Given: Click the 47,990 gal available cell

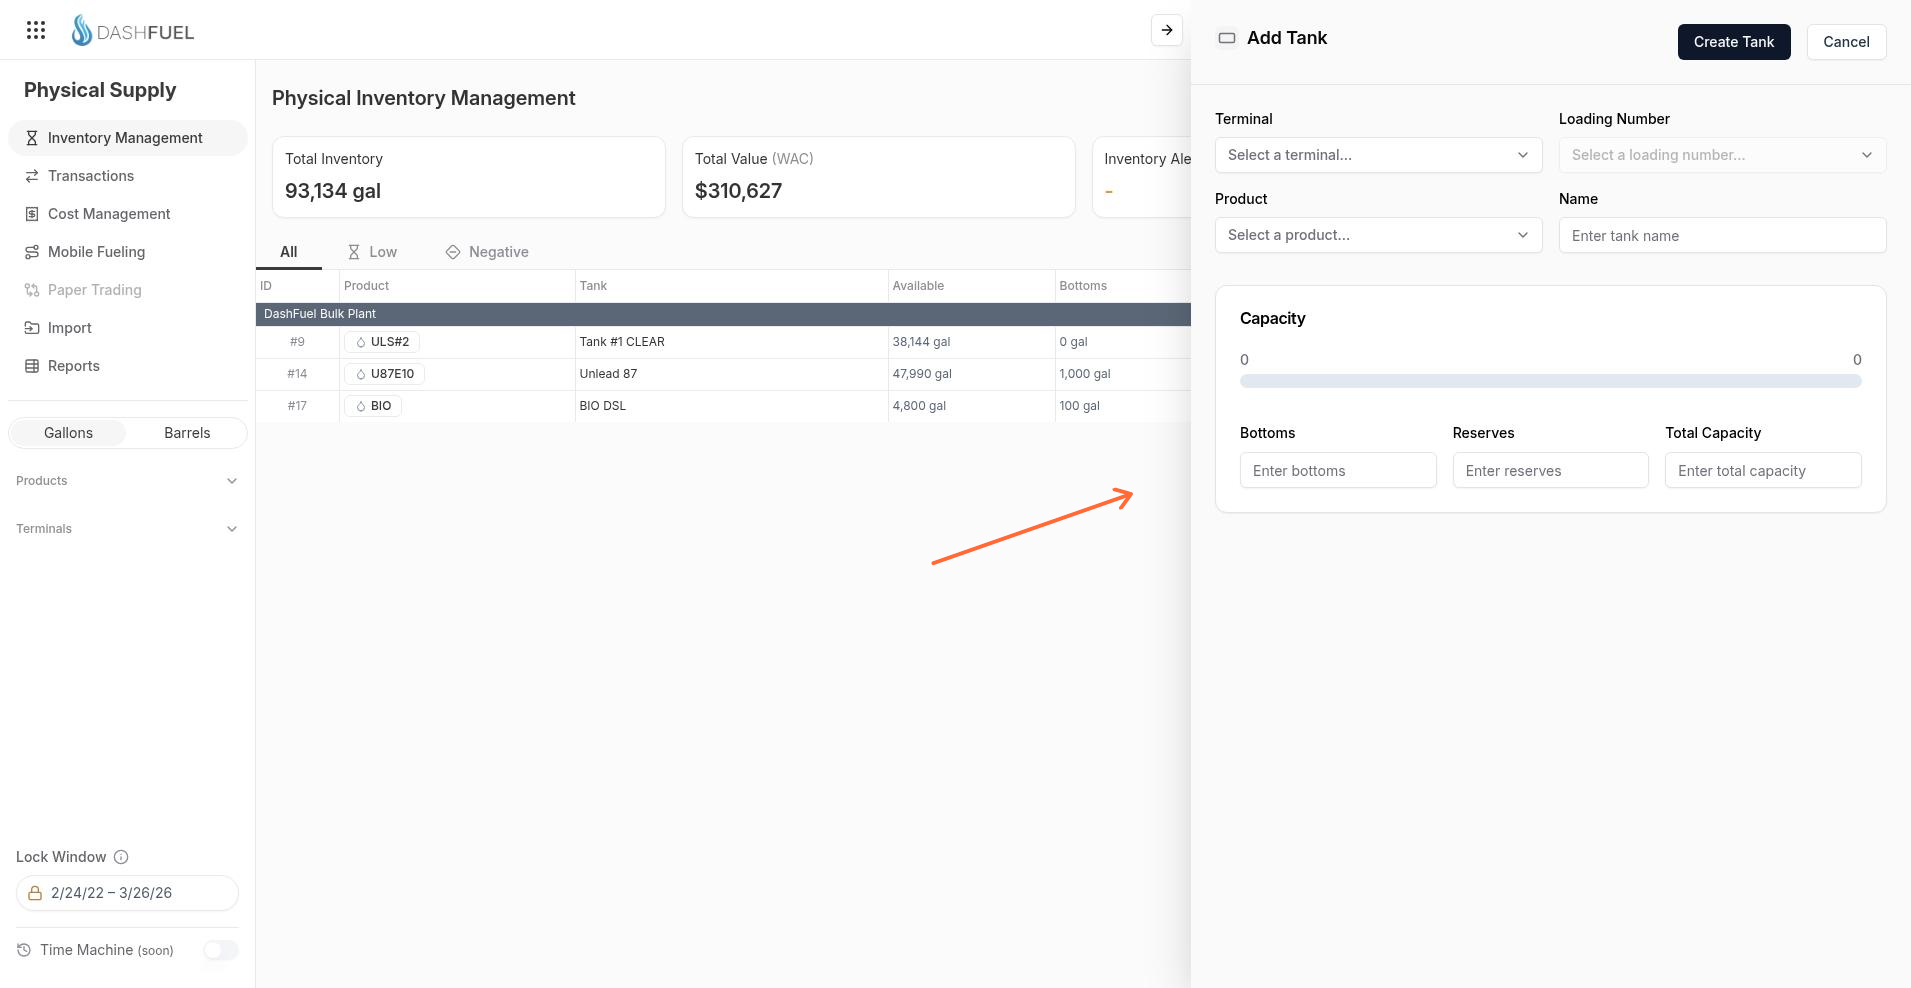Looking at the screenshot, I should 971,374.
